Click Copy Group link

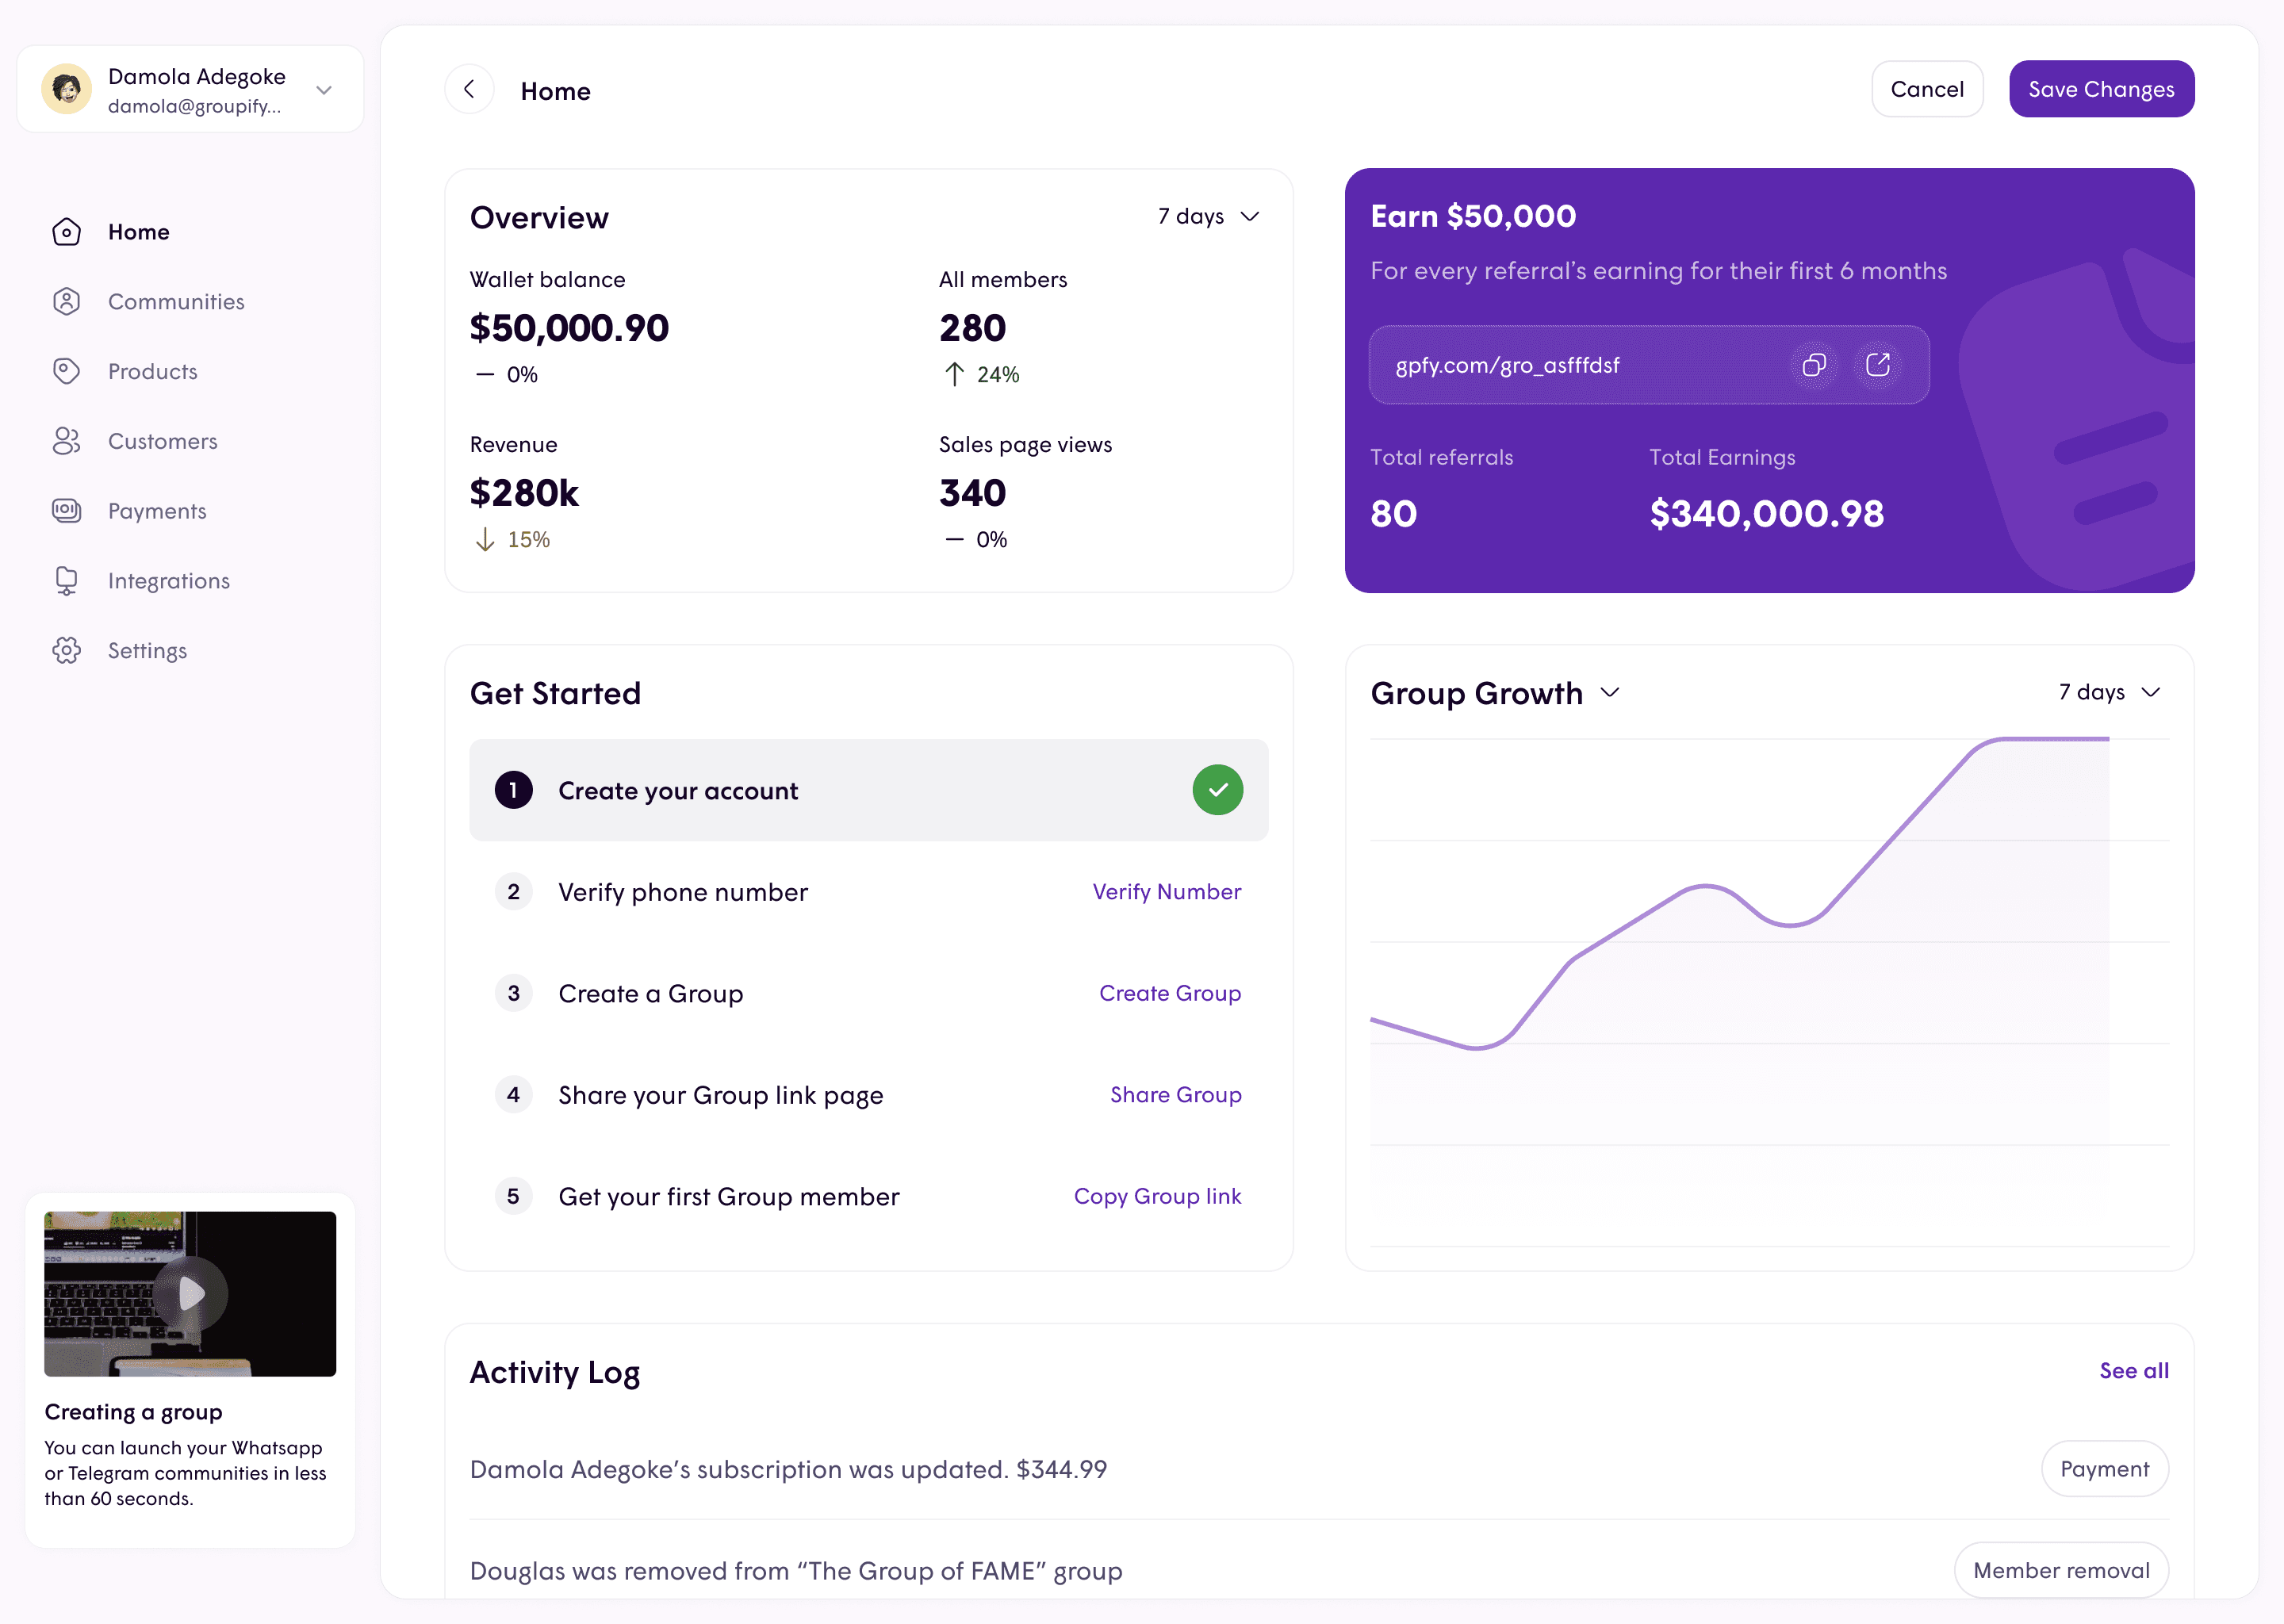tap(1157, 1197)
